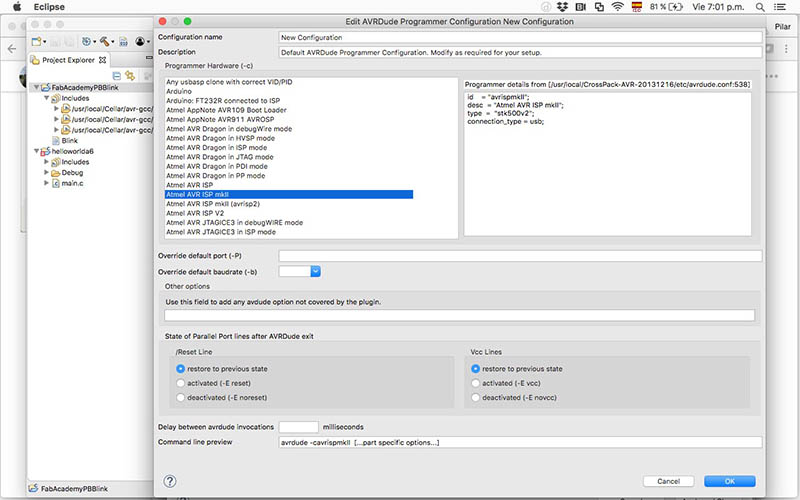This screenshot has height=500, width=800.
Task: Click the profile circle icon in Eclipse toolbar
Action: point(140,41)
